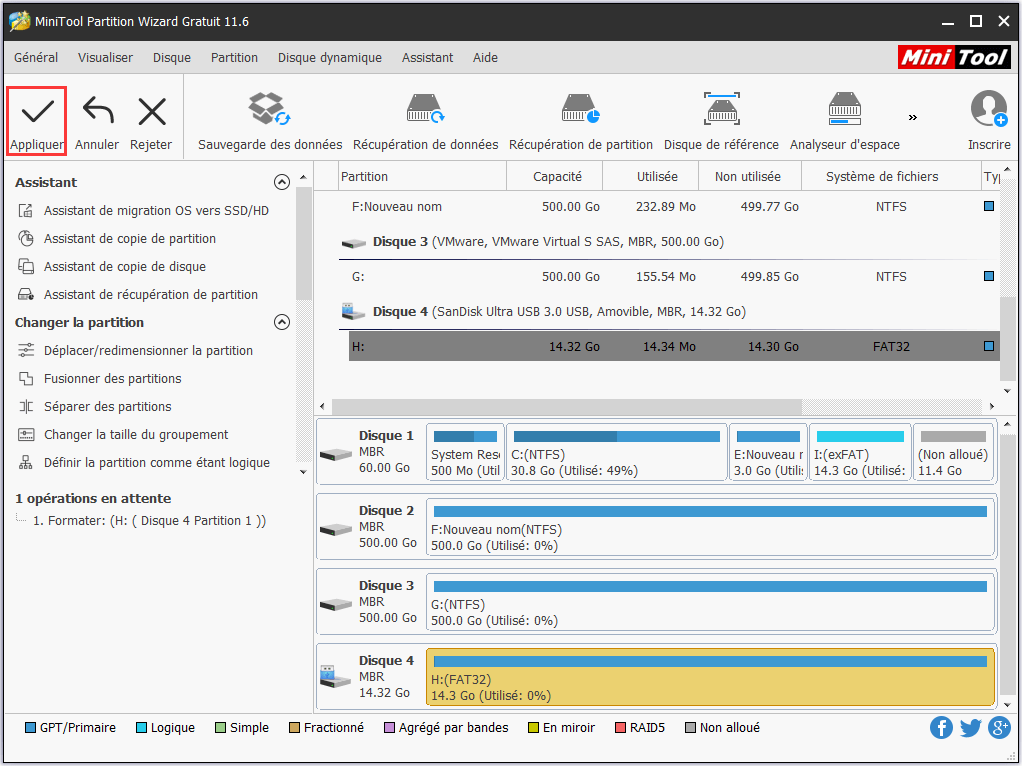
Task: Collapse the Changer la partition section
Action: pyautogui.click(x=282, y=322)
